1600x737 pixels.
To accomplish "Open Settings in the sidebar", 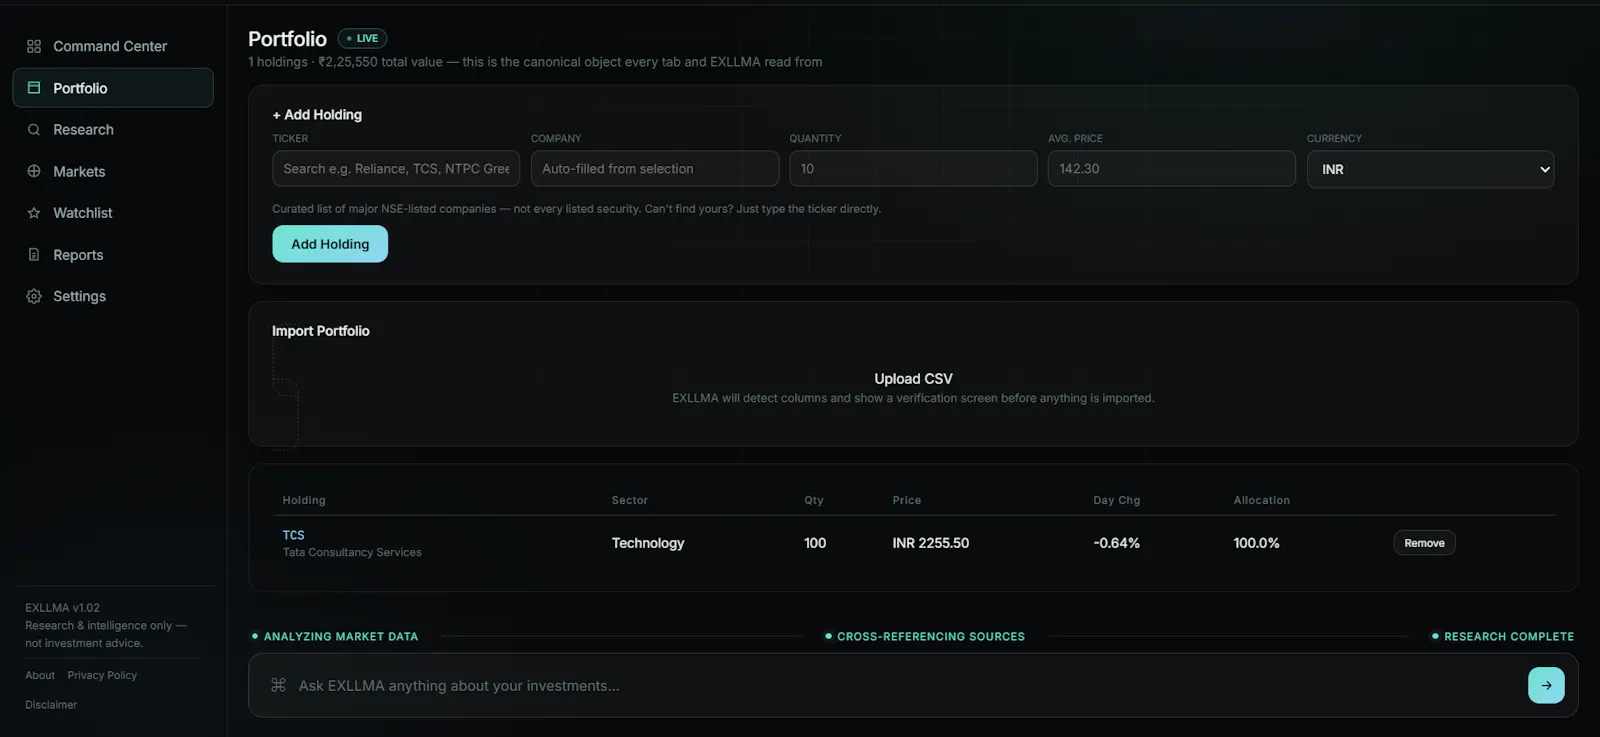I will (x=113, y=296).
